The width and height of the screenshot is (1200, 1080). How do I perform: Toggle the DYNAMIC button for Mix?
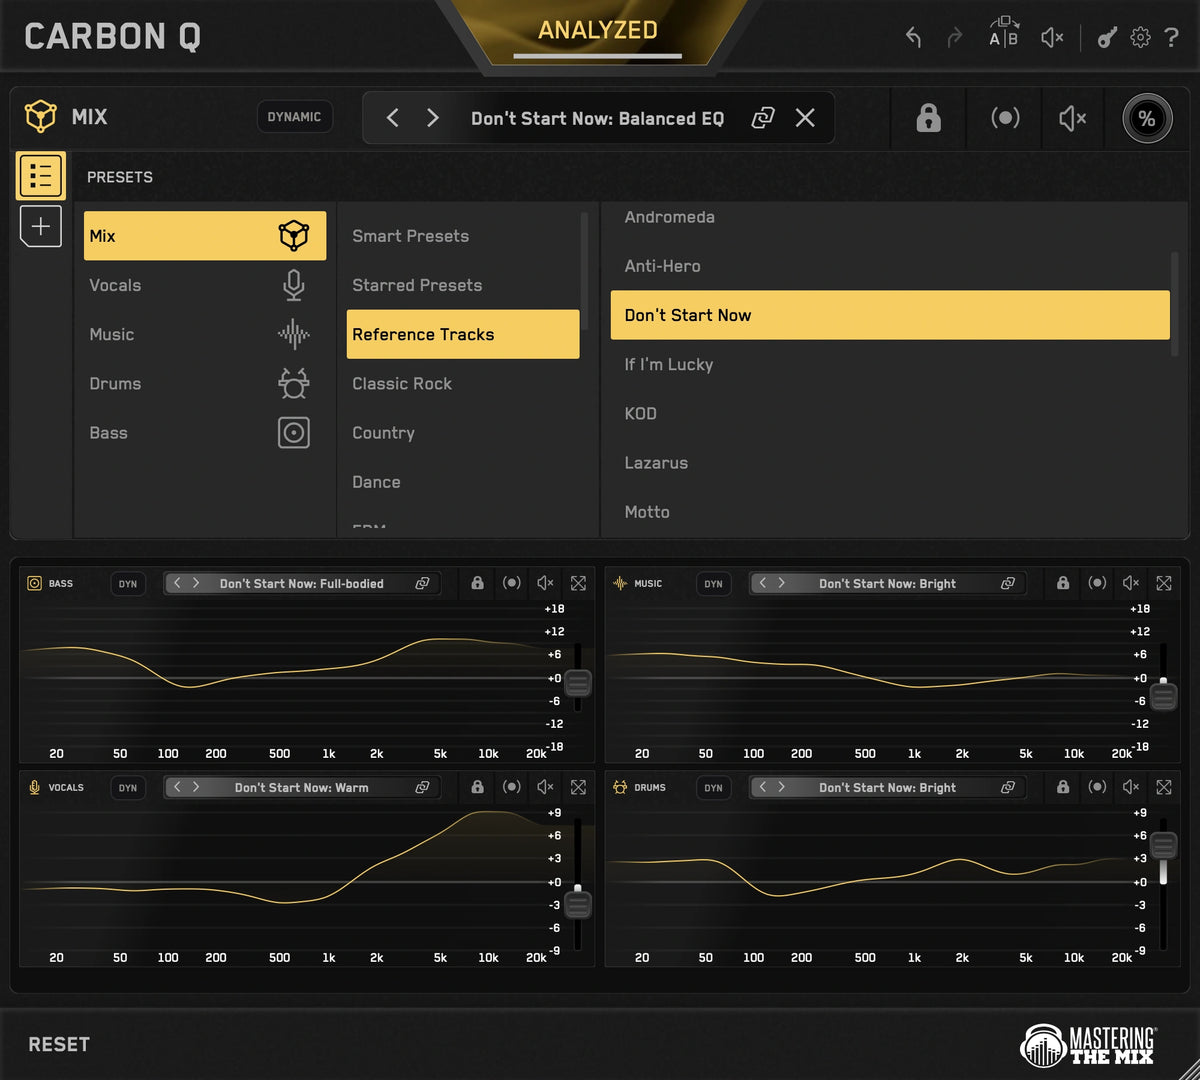[x=294, y=117]
